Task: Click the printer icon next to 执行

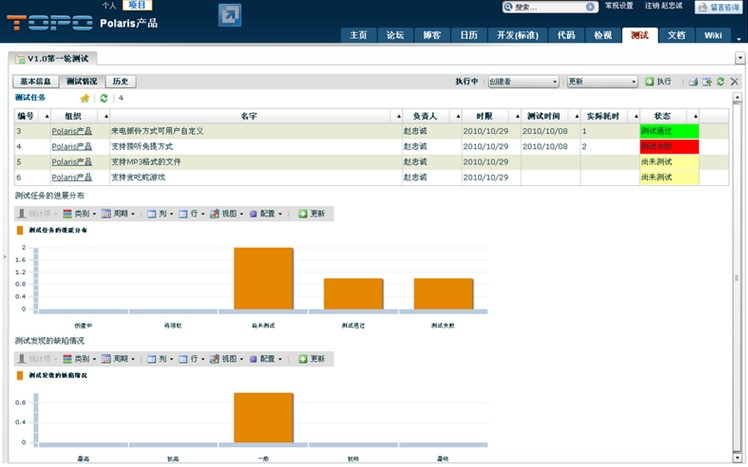Action: 692,81
